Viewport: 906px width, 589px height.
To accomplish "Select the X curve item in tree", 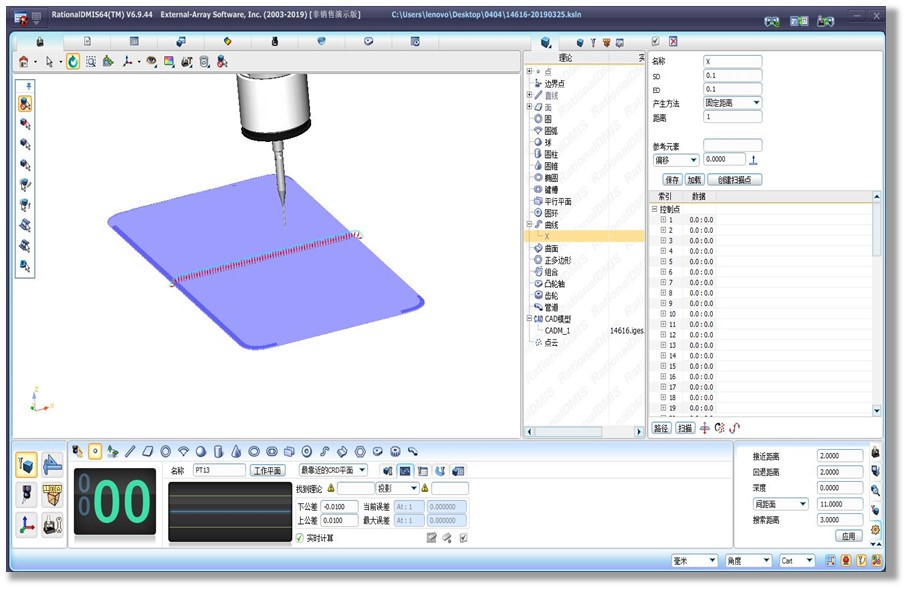I will pyautogui.click(x=547, y=236).
